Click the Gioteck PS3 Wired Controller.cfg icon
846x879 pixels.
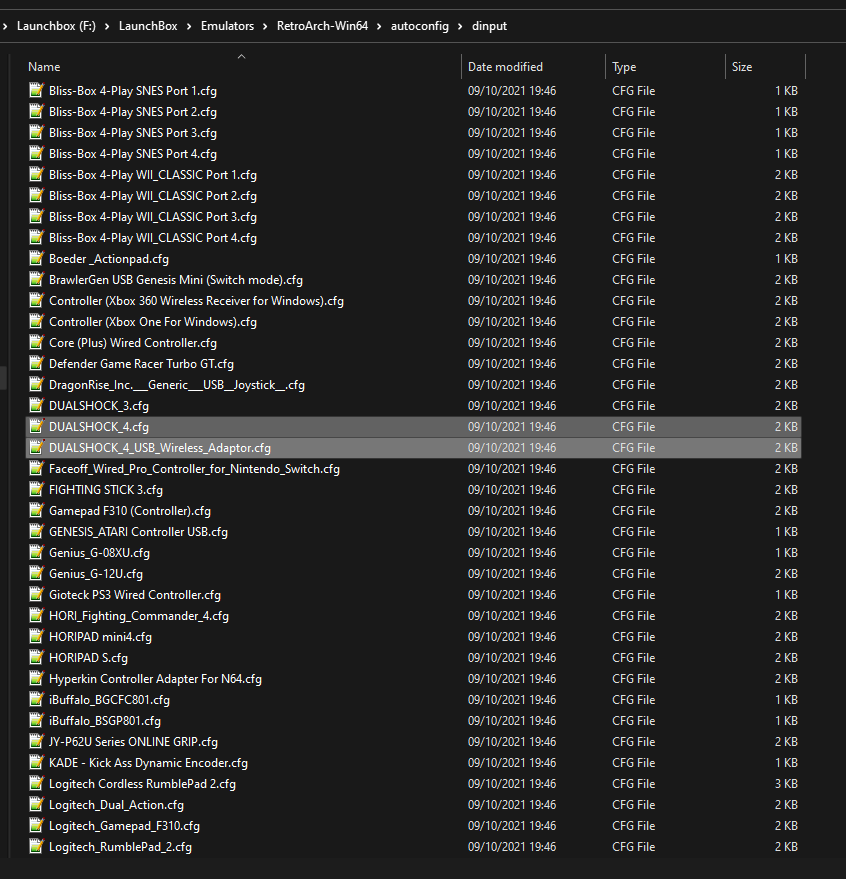[x=36, y=594]
